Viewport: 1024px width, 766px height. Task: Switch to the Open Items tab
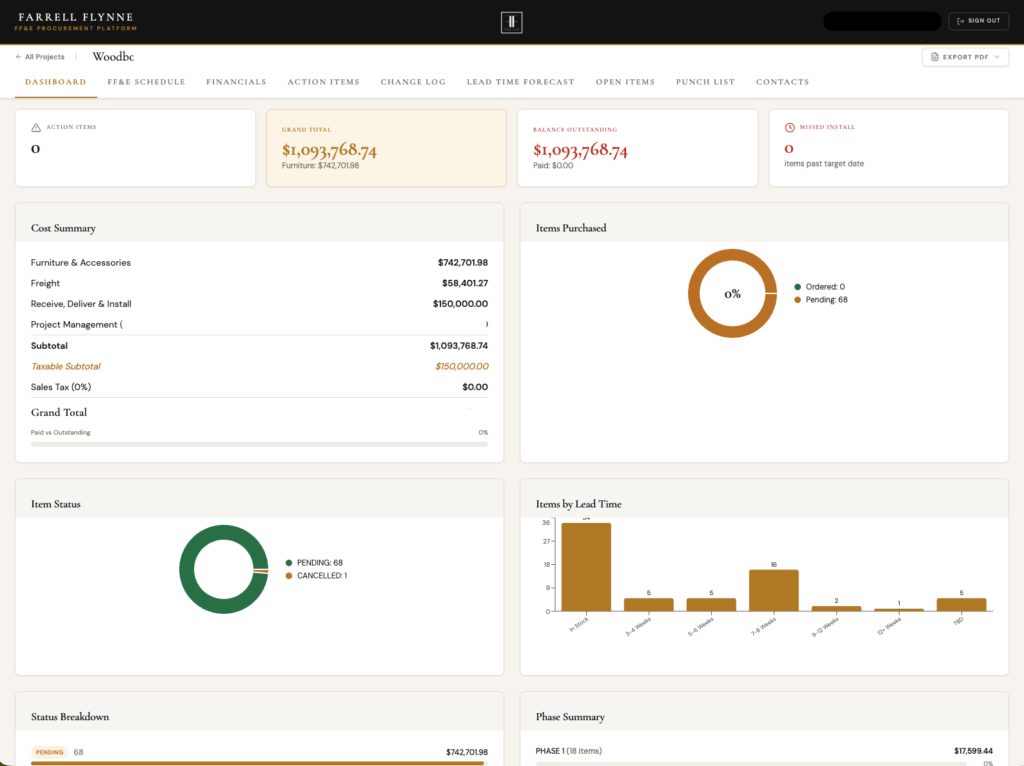(x=625, y=82)
